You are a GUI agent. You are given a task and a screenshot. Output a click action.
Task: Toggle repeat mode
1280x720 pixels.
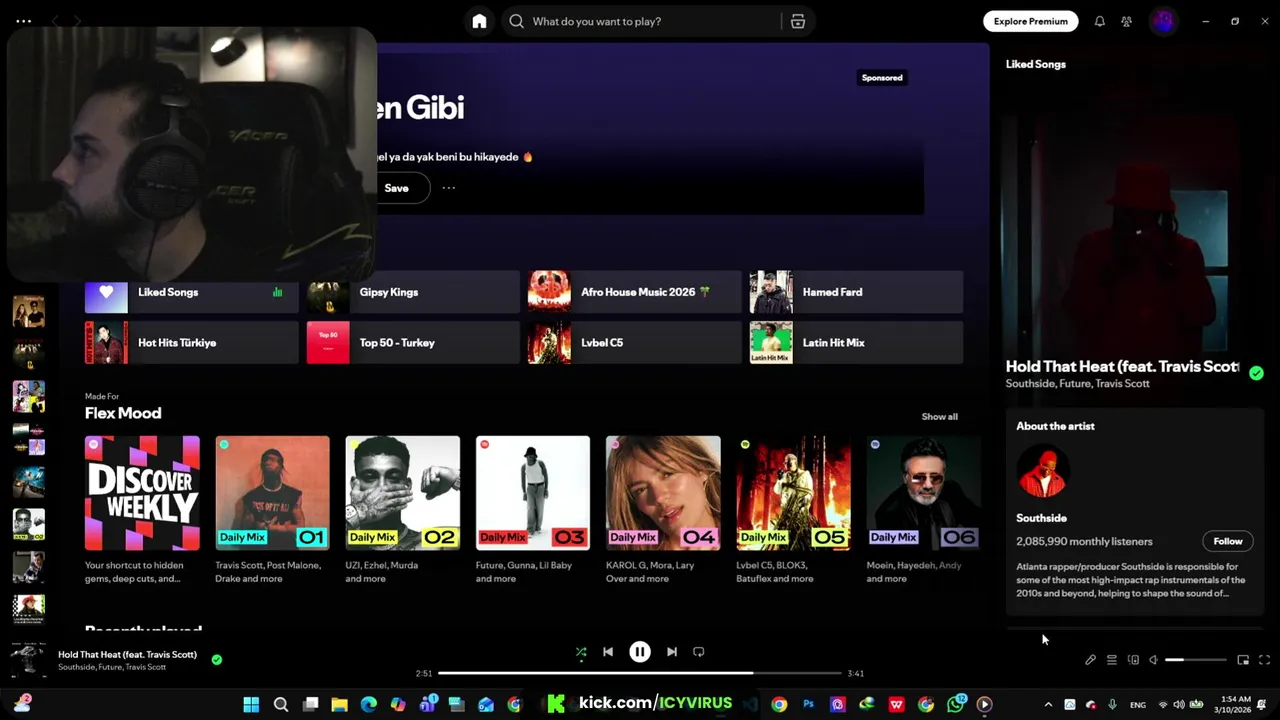click(699, 652)
